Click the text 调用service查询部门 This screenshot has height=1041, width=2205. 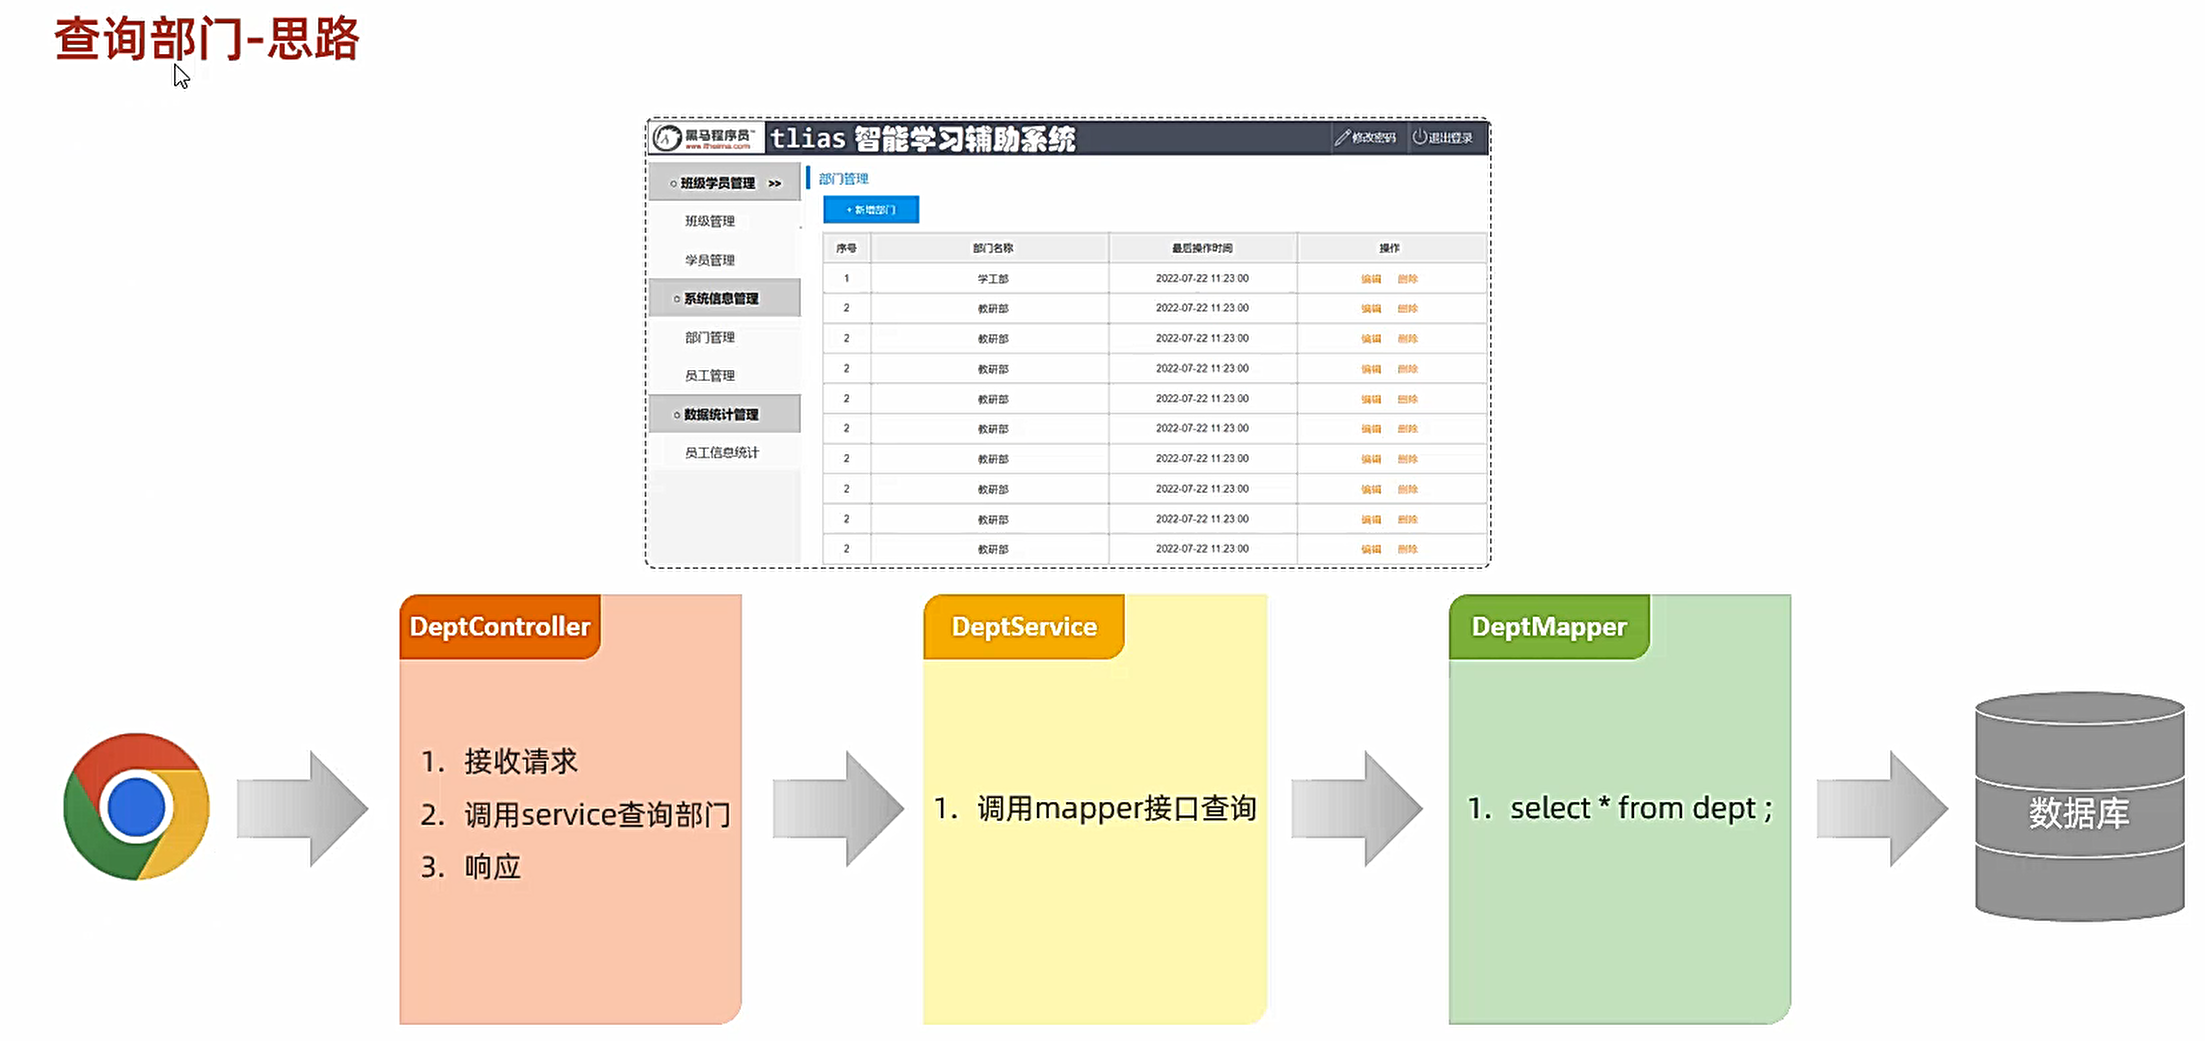(x=597, y=814)
